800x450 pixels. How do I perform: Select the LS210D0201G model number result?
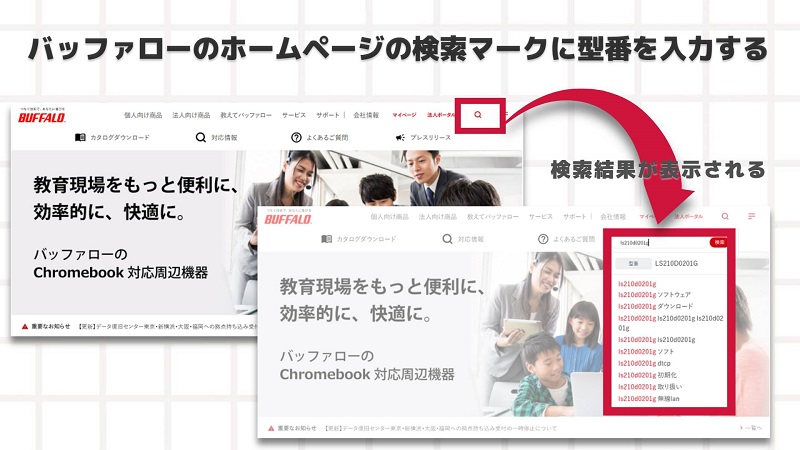click(x=676, y=264)
